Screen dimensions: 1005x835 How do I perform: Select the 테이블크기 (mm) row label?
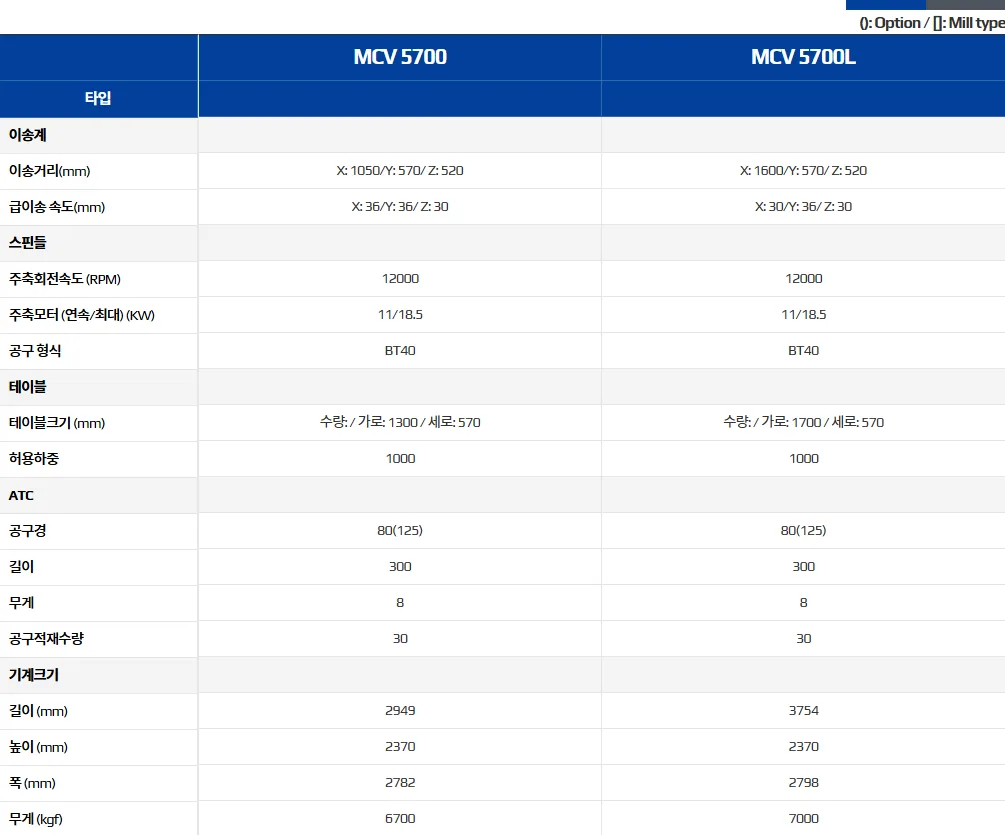coord(56,423)
